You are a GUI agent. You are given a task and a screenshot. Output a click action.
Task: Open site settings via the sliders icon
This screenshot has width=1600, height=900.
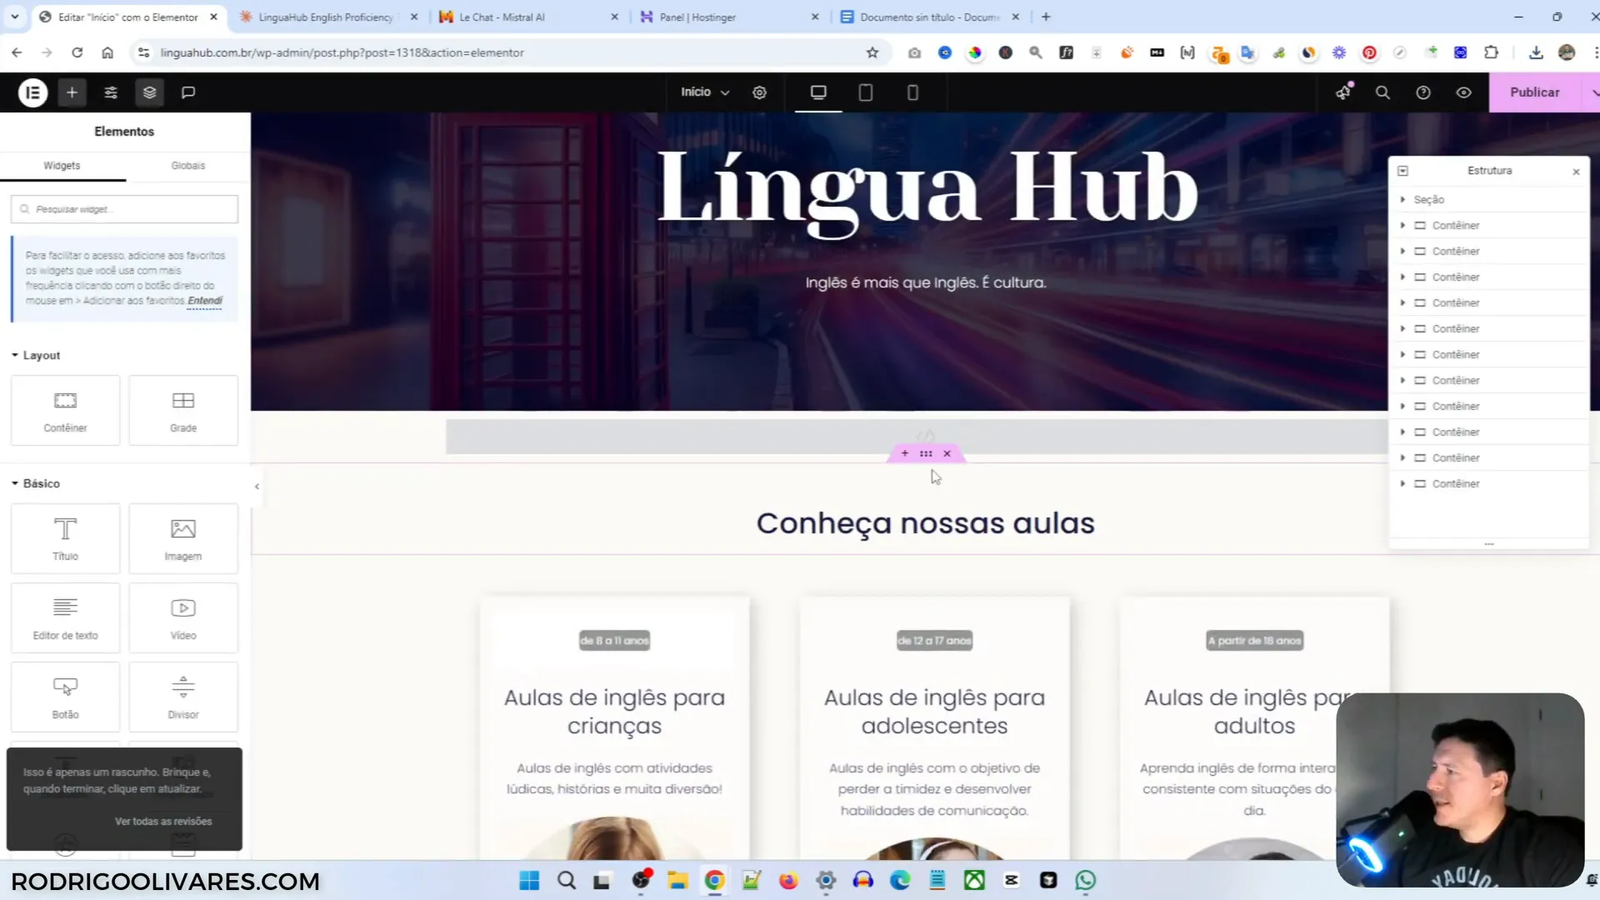[110, 92]
